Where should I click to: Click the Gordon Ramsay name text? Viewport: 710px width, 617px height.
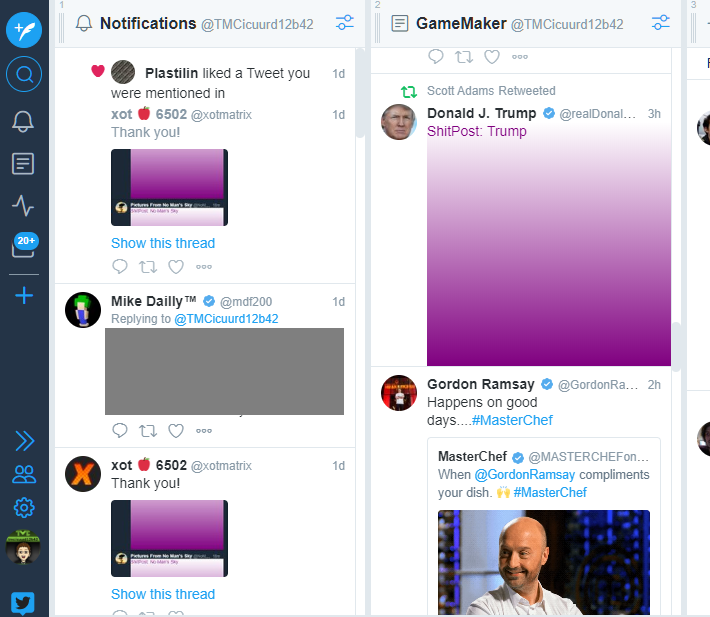pyautogui.click(x=481, y=384)
